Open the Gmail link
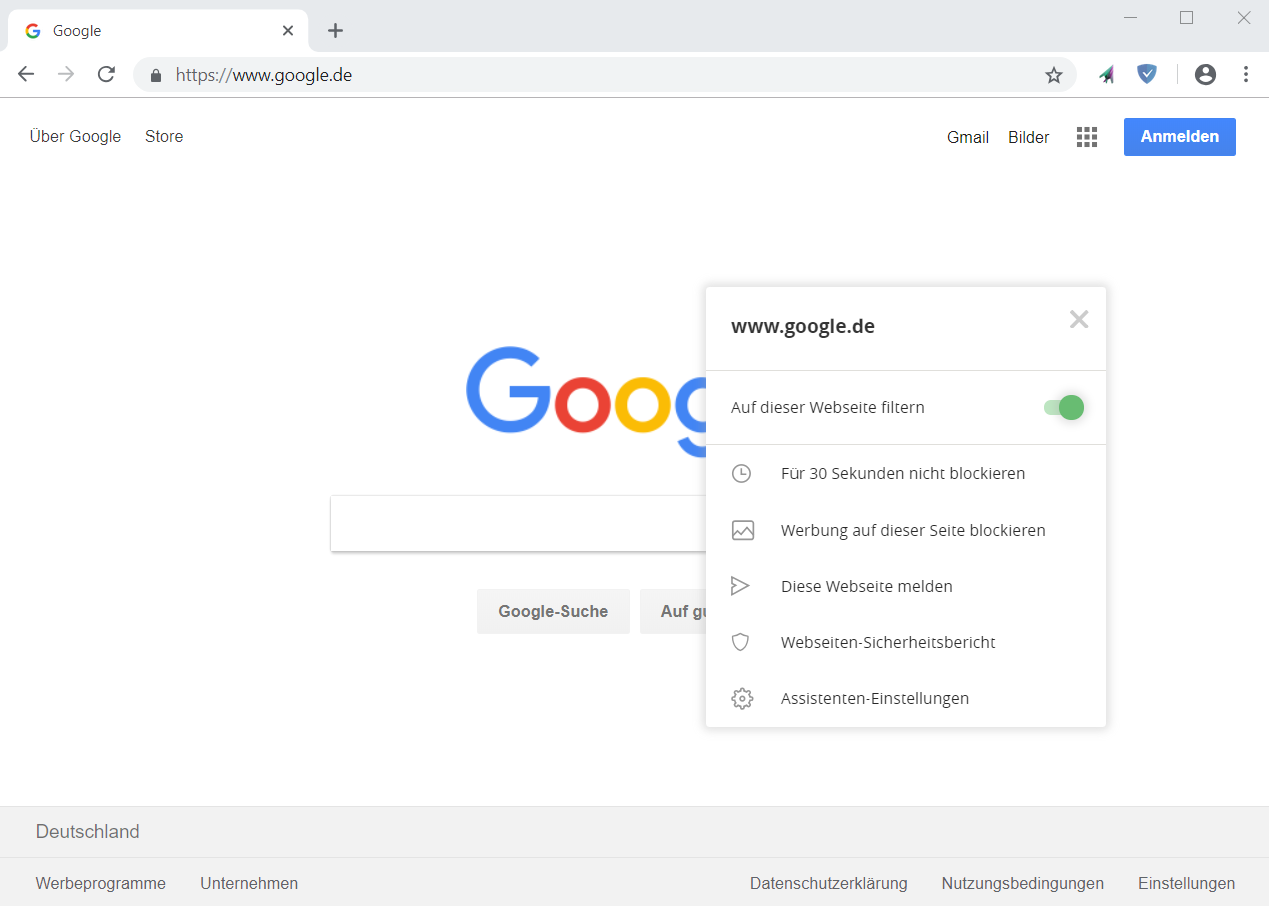The height and width of the screenshot is (906, 1269). [x=968, y=137]
